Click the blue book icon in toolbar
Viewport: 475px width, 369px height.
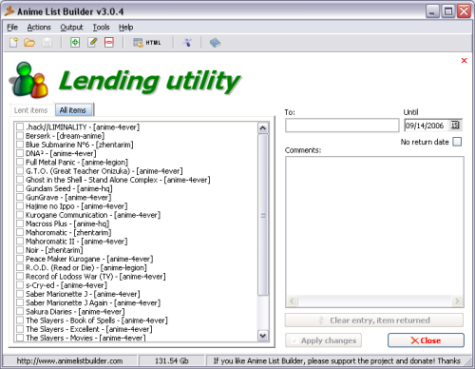tap(215, 43)
